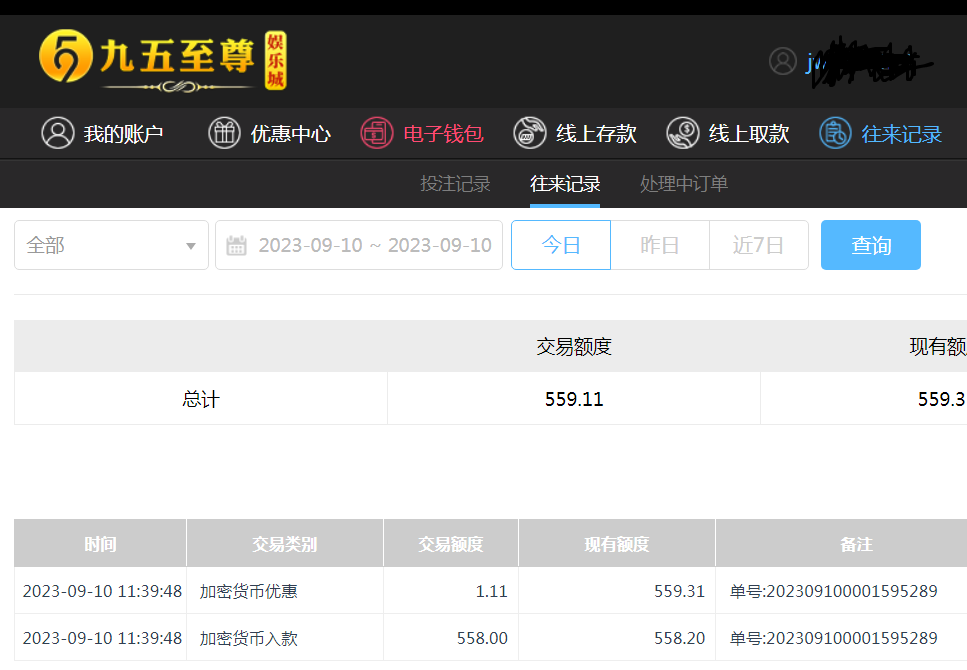
Task: Click summary table 交易额度 header
Action: (x=574, y=347)
